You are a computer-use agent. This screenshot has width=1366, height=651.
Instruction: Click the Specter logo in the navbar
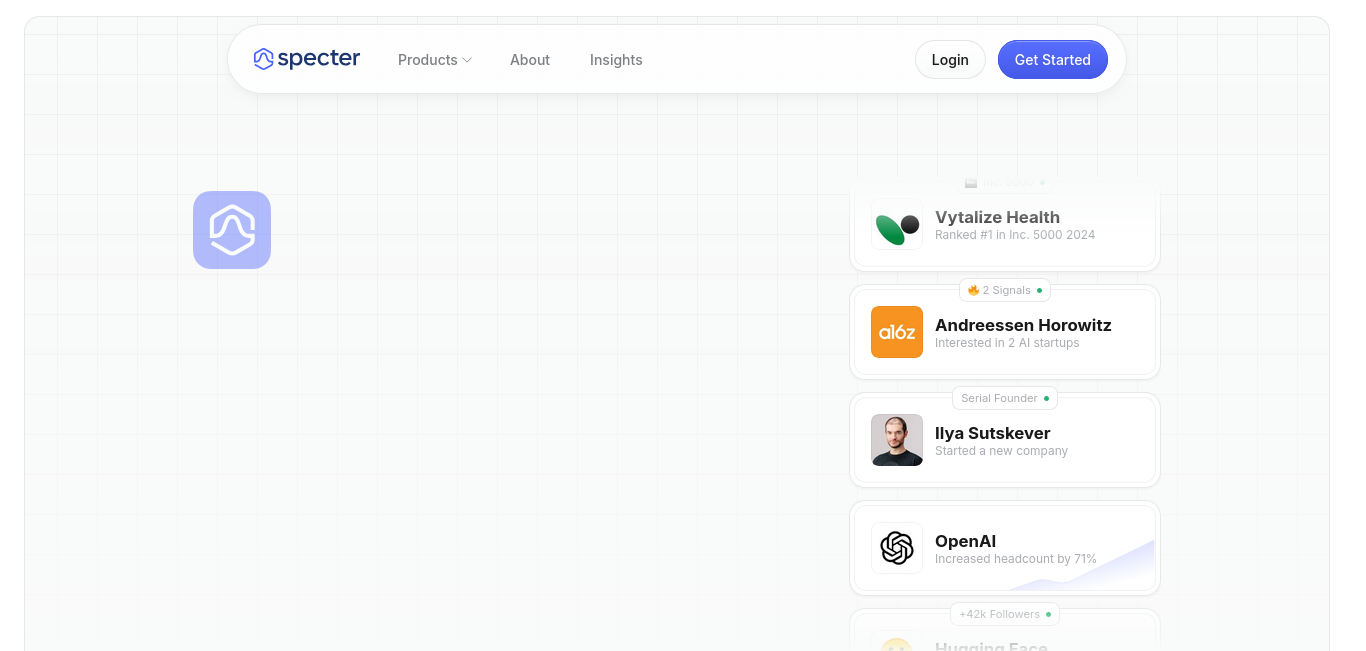coord(307,59)
